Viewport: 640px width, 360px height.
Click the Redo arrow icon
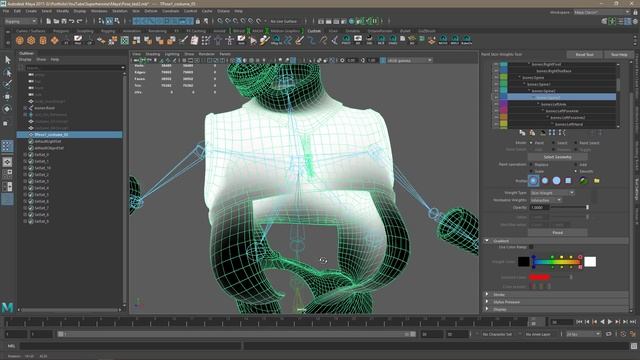[80, 21]
